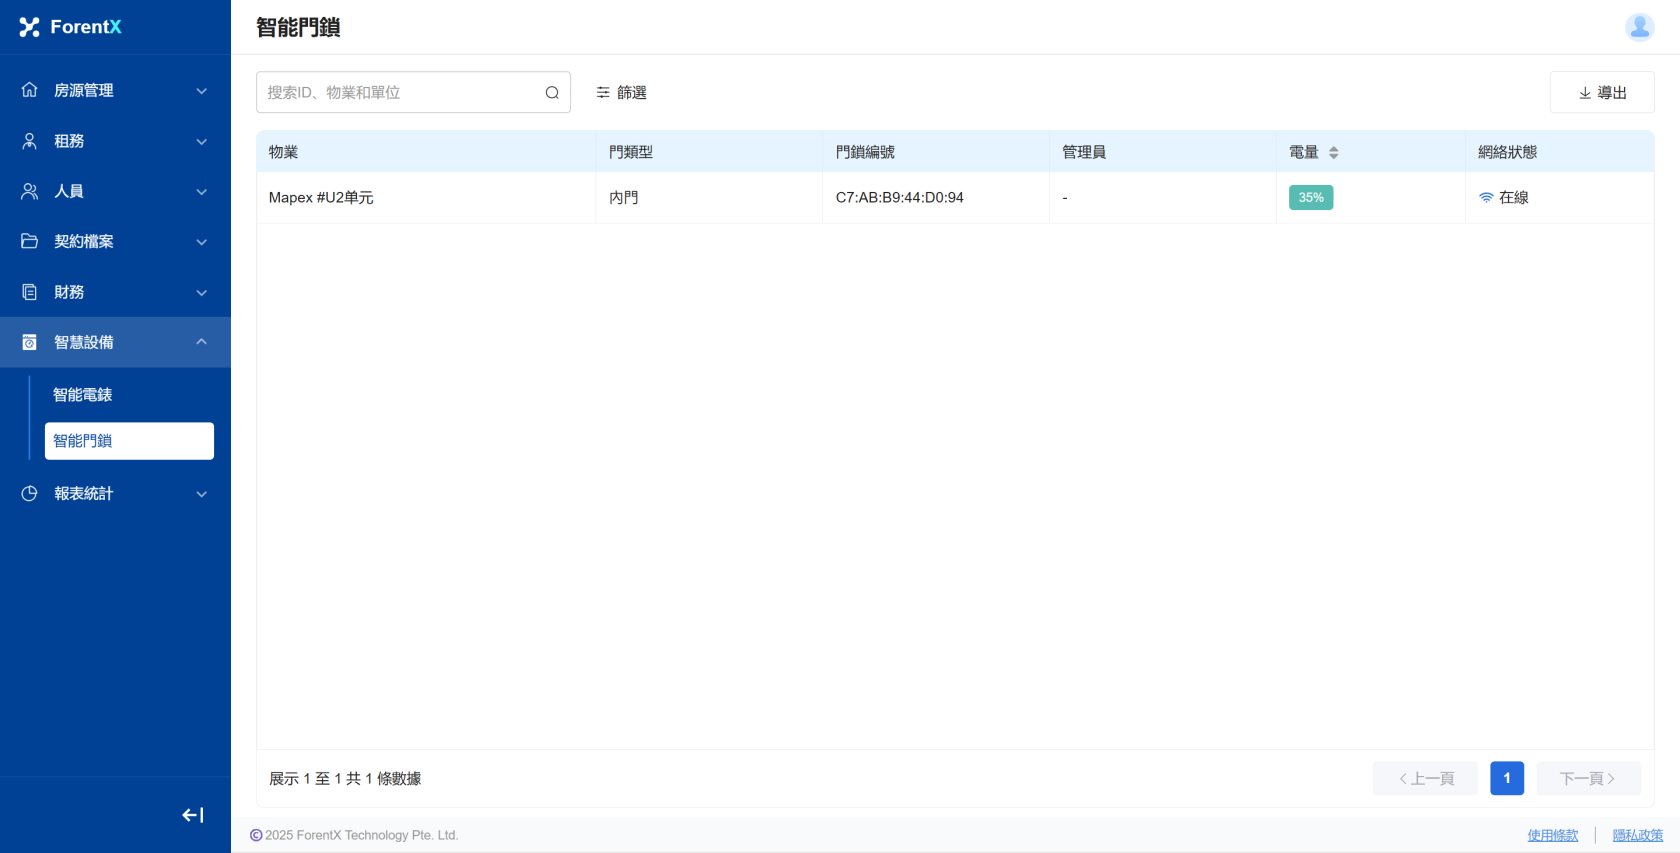Sort table by 電量 column arrows
The height and width of the screenshot is (853, 1680).
pyautogui.click(x=1333, y=153)
